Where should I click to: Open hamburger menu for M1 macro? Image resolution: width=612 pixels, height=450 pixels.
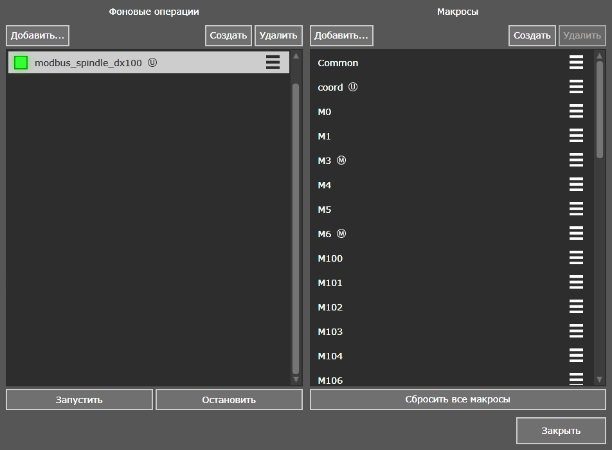click(x=576, y=135)
